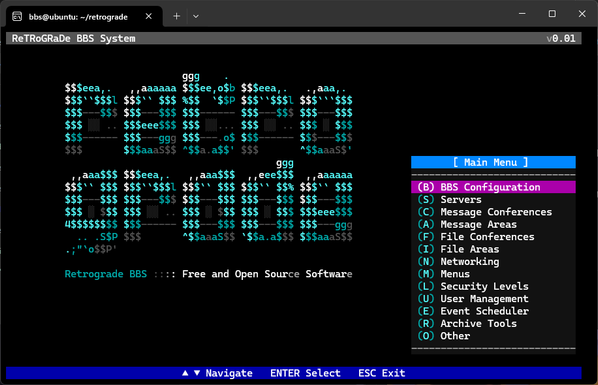Select BBS Configuration menu entry
This screenshot has height=385, width=598.
[x=493, y=187]
